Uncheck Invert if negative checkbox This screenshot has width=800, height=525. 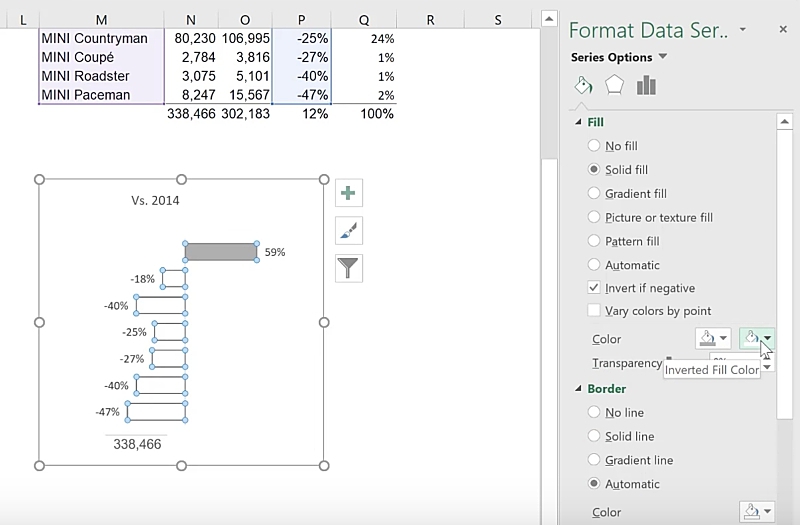pos(594,288)
